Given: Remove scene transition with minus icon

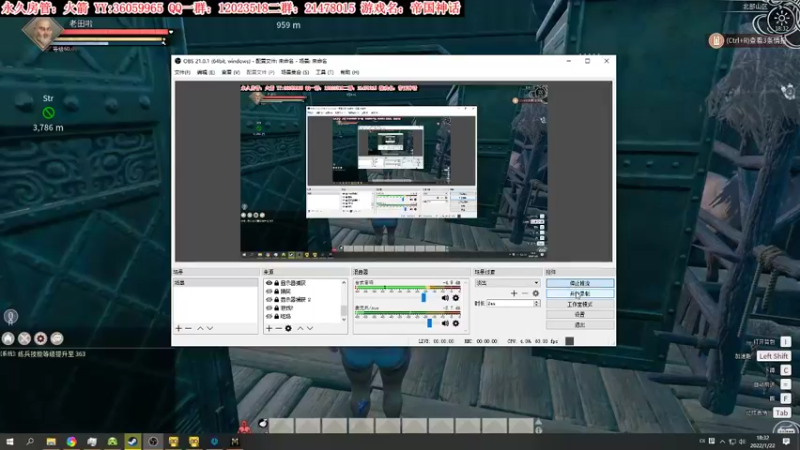Looking at the screenshot, I should (524, 293).
